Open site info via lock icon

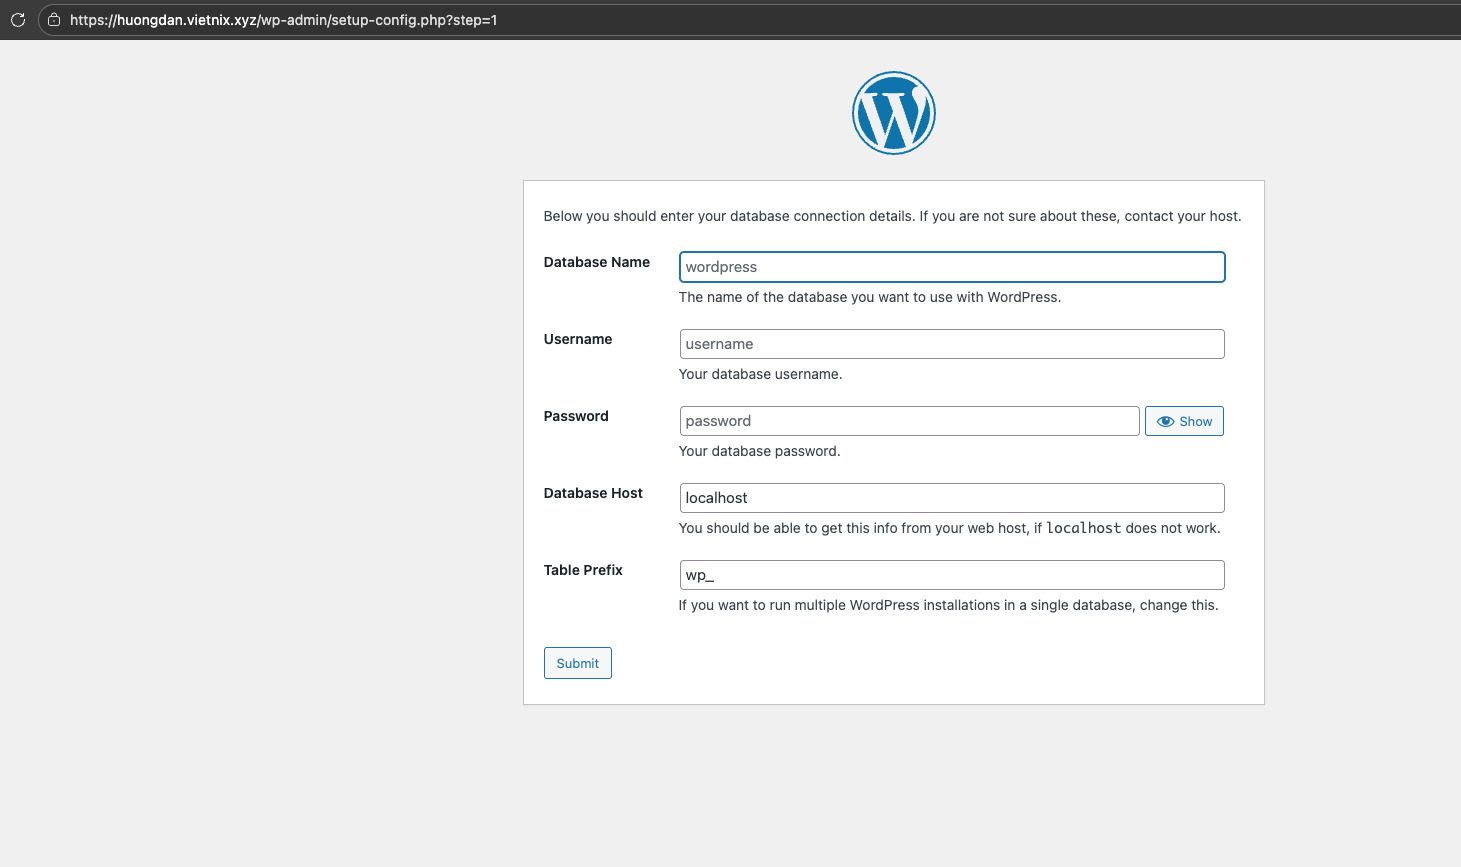tap(54, 20)
